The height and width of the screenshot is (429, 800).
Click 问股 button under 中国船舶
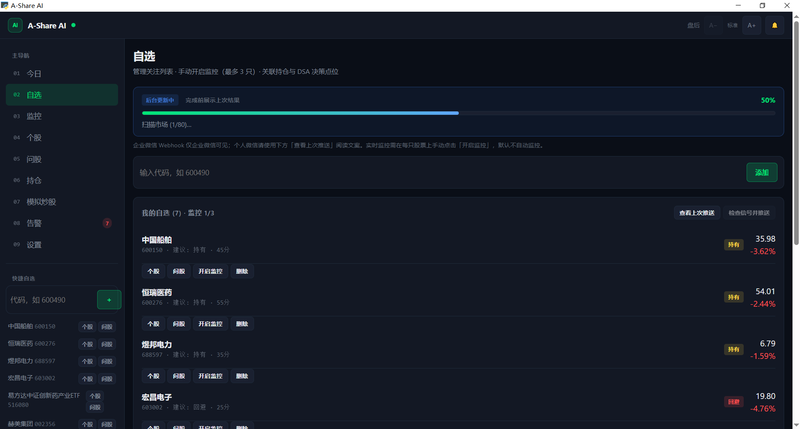pyautogui.click(x=179, y=271)
